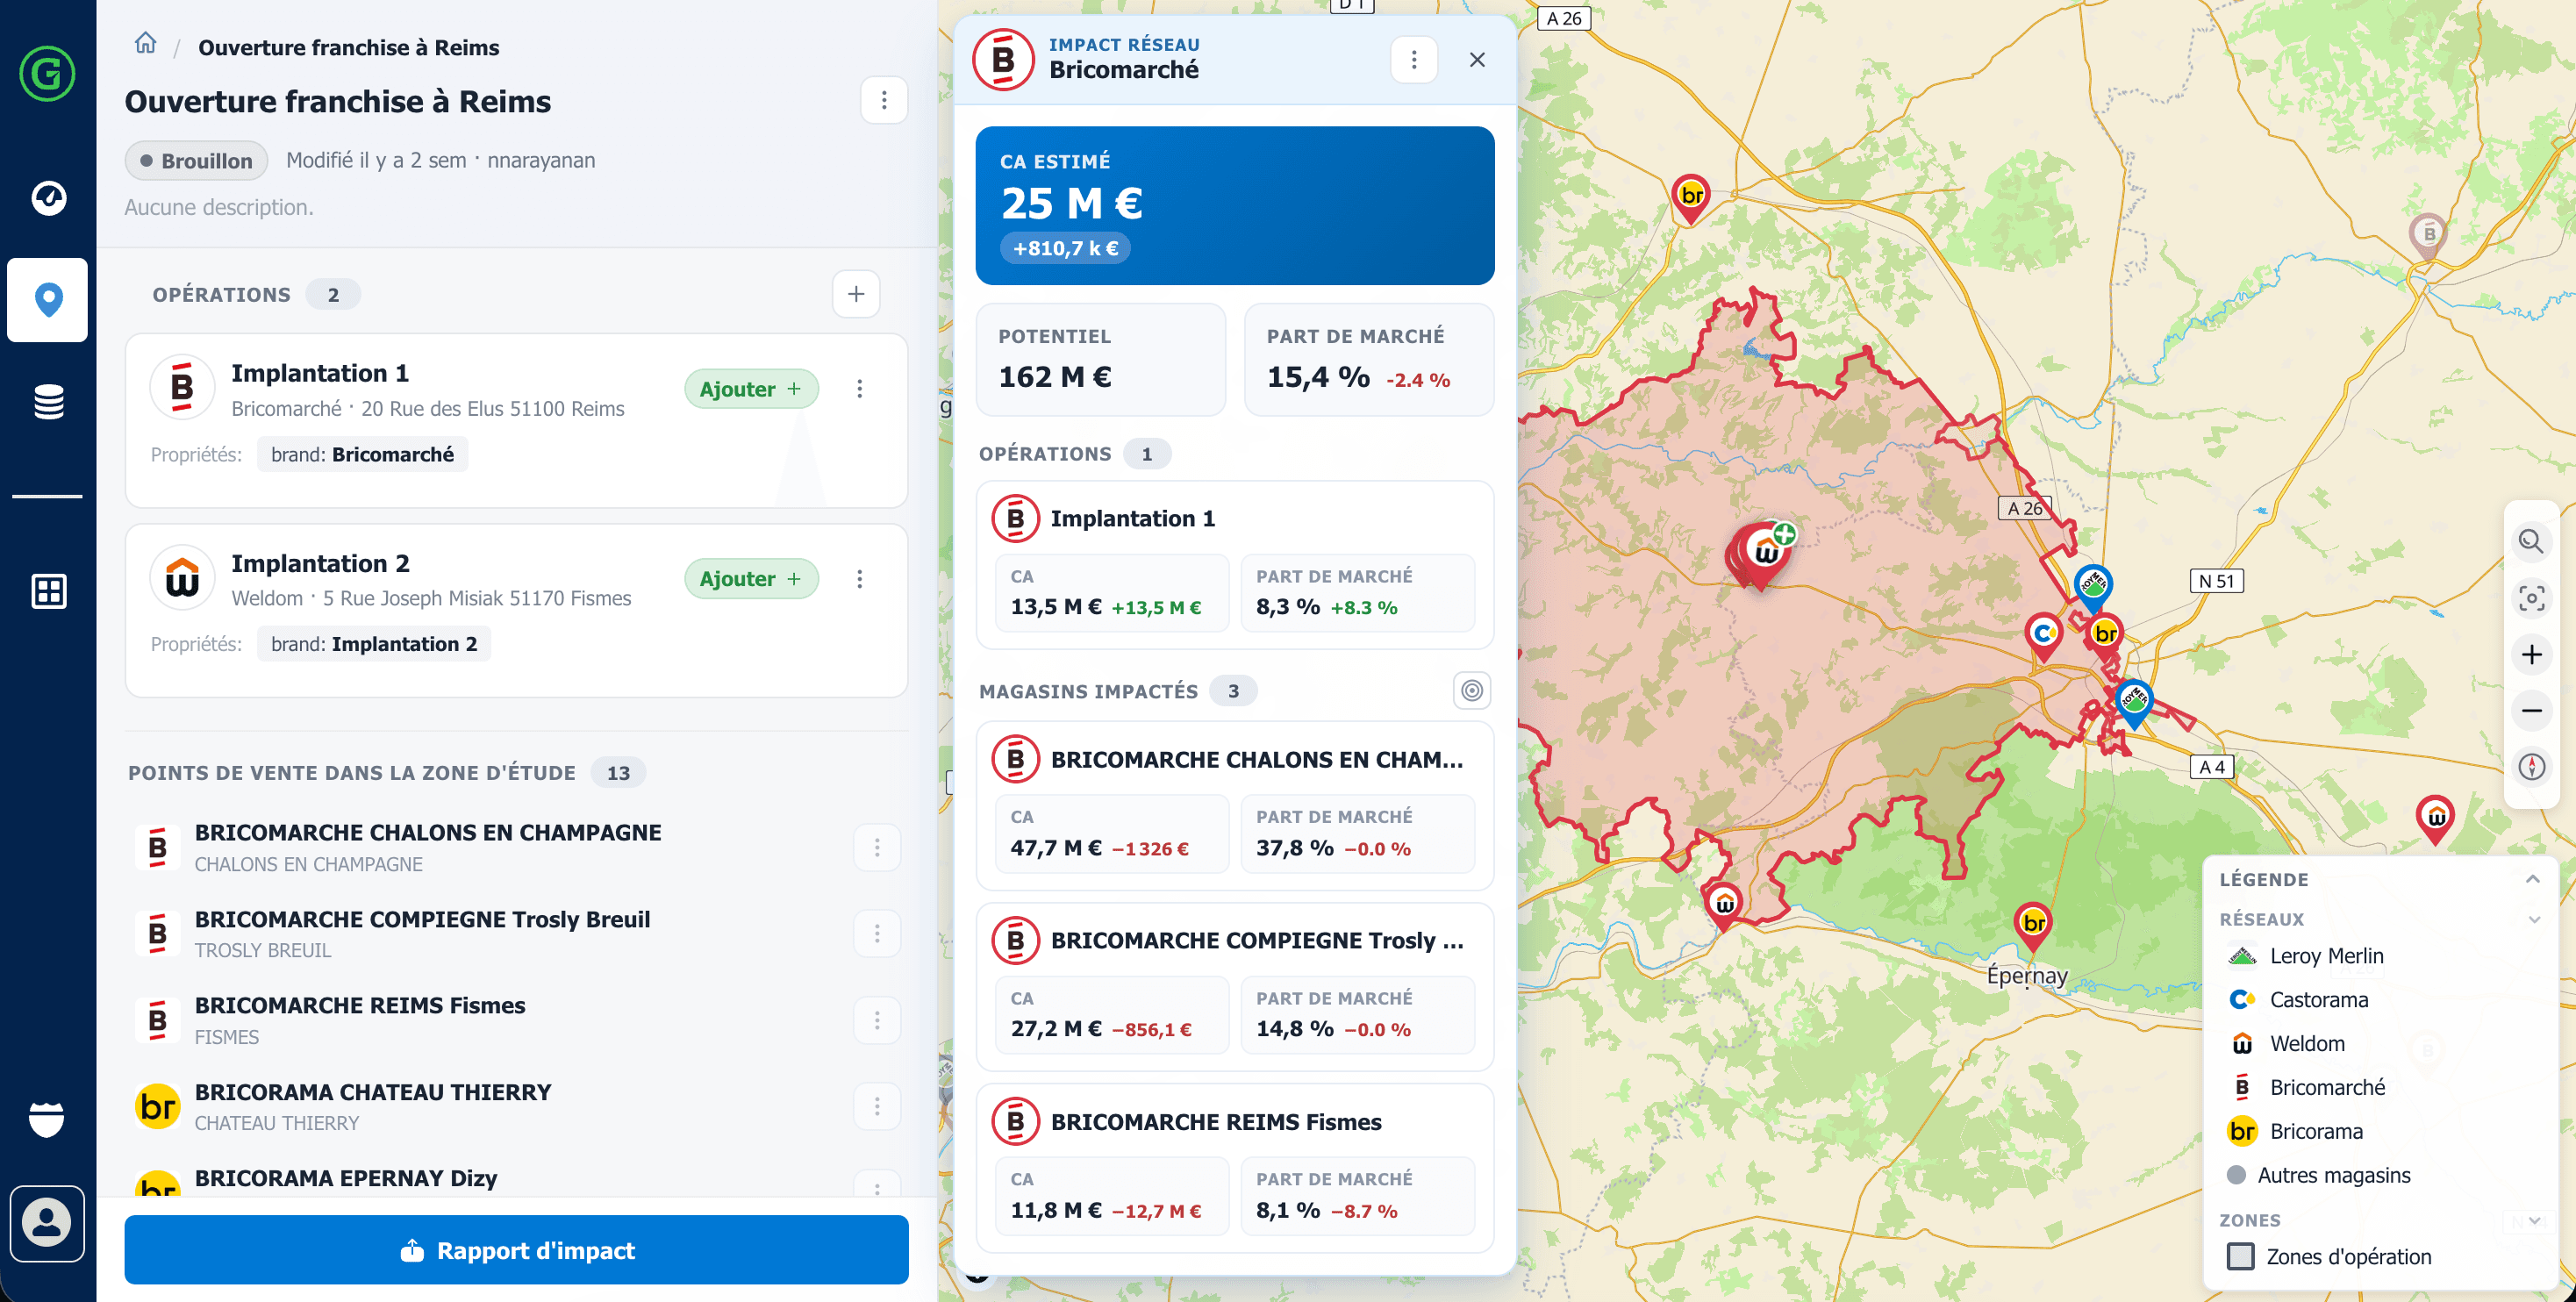Select BRICOMARCHE CHALONS EN CHAMPAGNE list row

point(516,848)
